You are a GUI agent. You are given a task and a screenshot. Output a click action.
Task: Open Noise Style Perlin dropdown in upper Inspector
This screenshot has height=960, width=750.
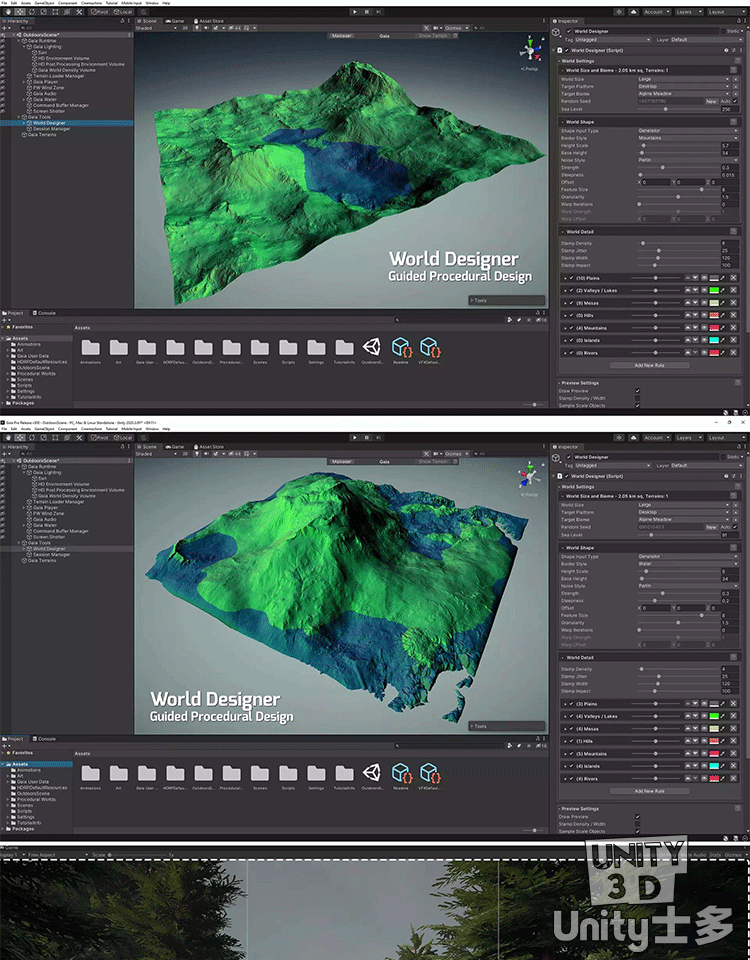click(x=688, y=160)
